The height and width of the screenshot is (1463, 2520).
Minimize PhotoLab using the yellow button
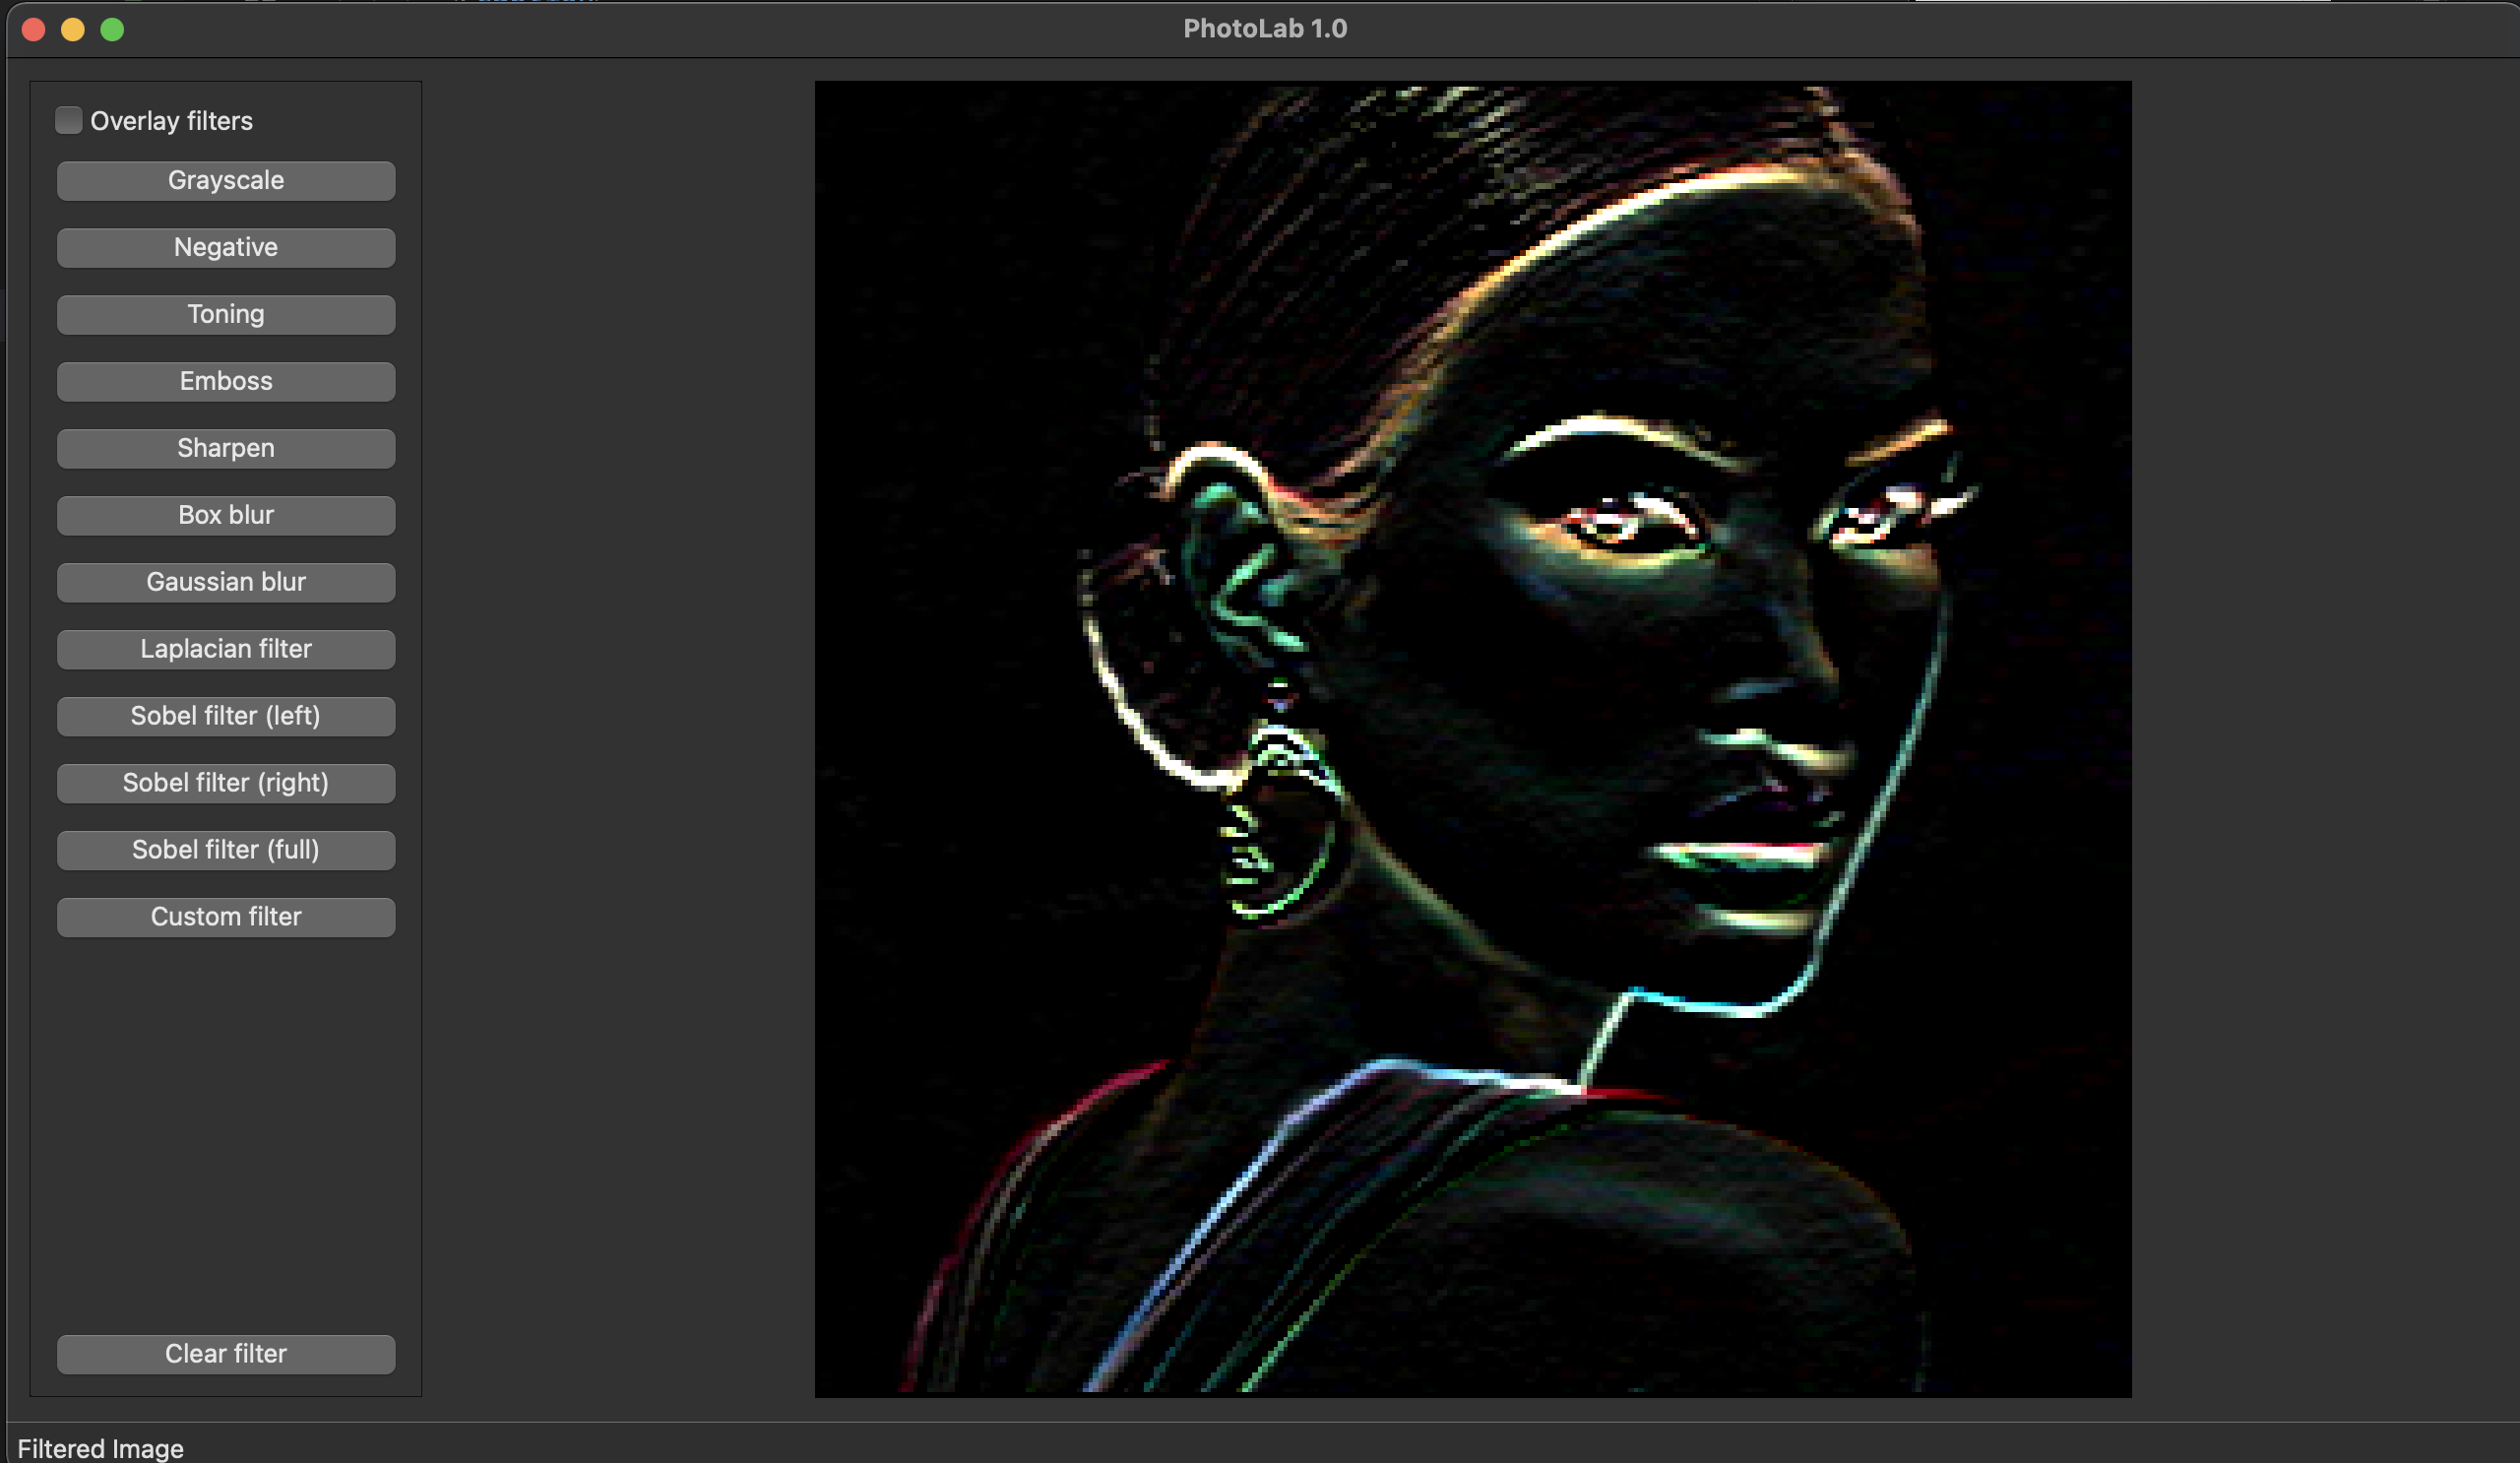click(73, 30)
